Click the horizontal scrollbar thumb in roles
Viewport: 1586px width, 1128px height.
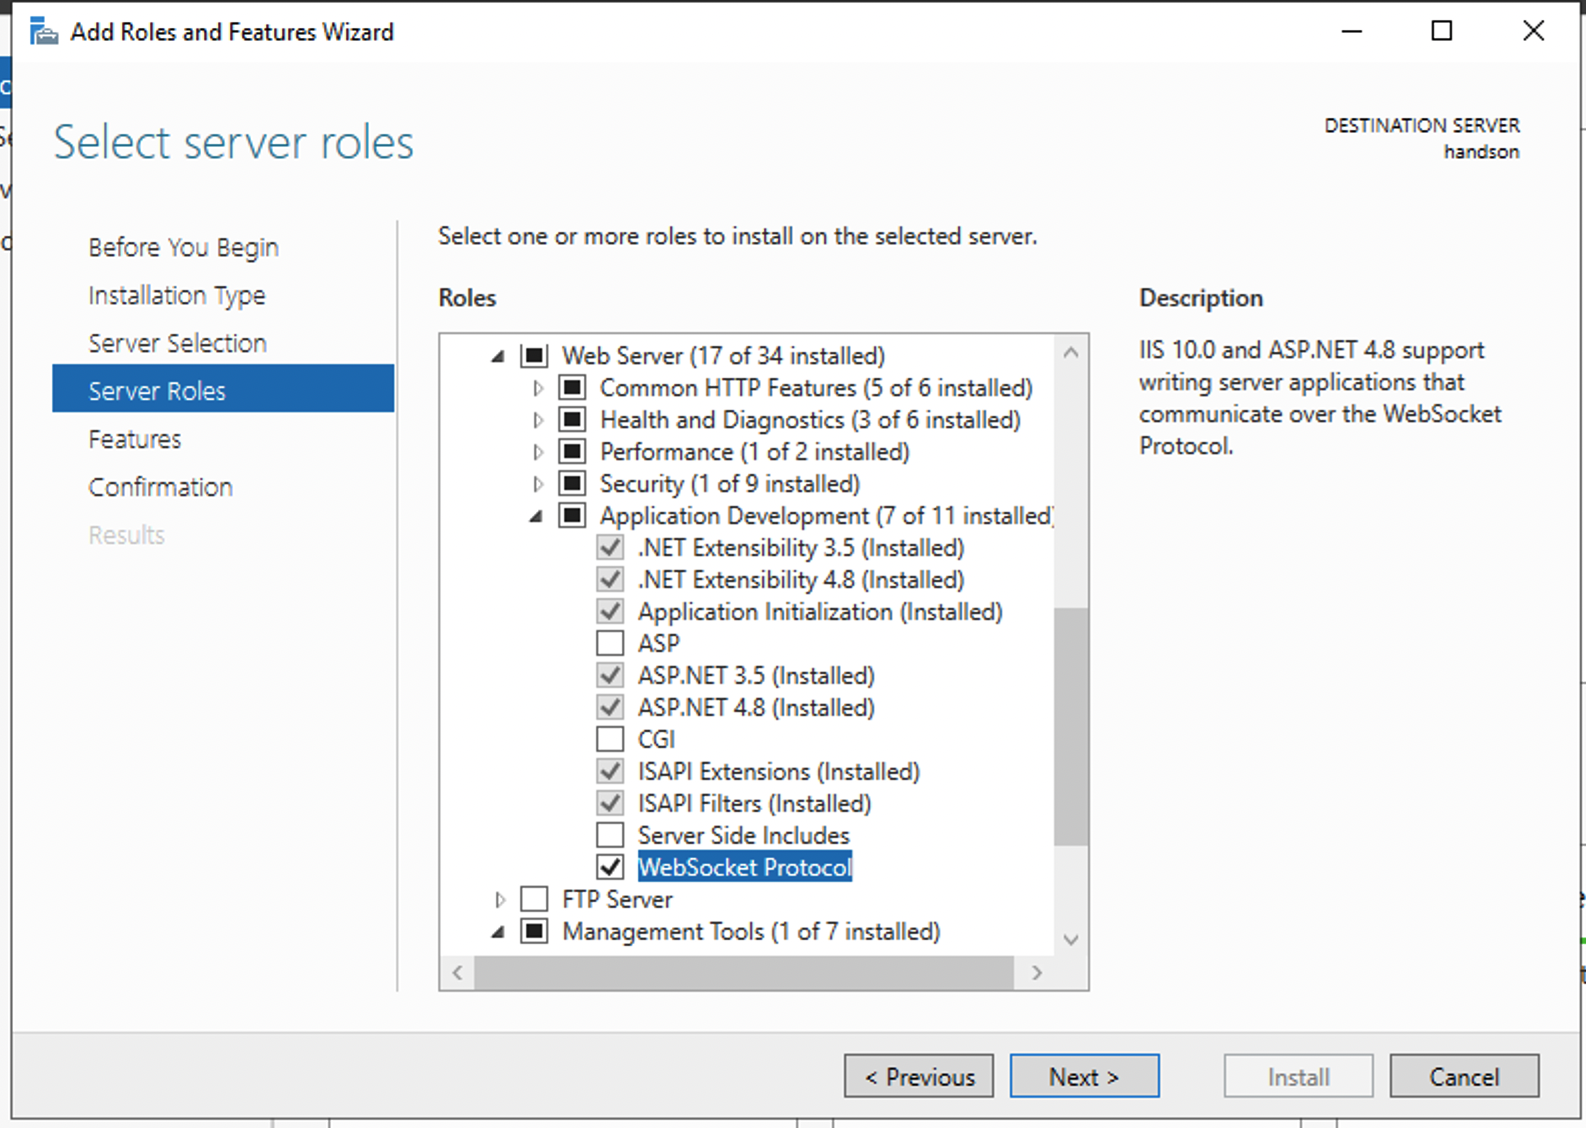(x=744, y=972)
